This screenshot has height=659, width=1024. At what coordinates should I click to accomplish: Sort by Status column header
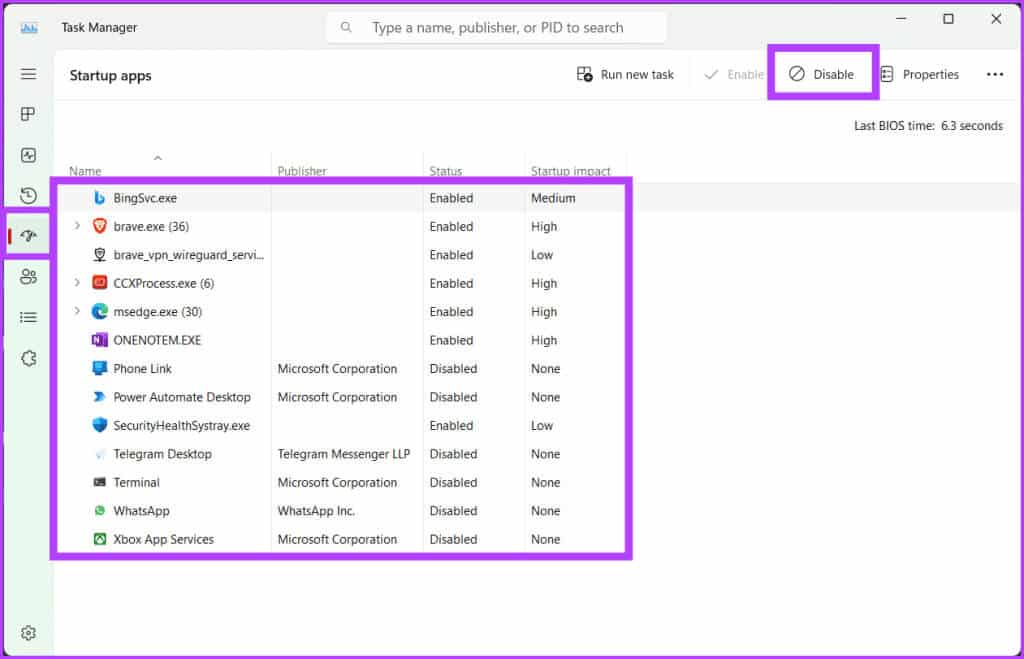click(x=445, y=171)
